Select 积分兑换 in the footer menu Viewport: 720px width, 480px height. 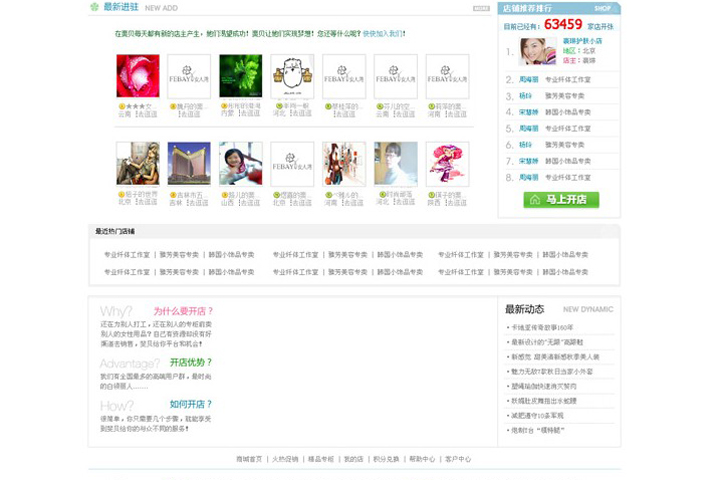tap(386, 459)
